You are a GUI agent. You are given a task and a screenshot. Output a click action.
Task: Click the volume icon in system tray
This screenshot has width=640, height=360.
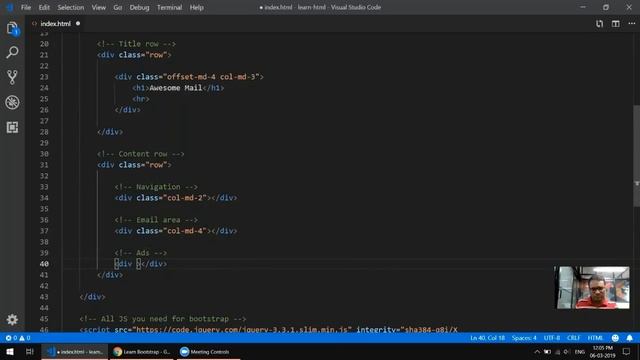[x=566, y=351]
